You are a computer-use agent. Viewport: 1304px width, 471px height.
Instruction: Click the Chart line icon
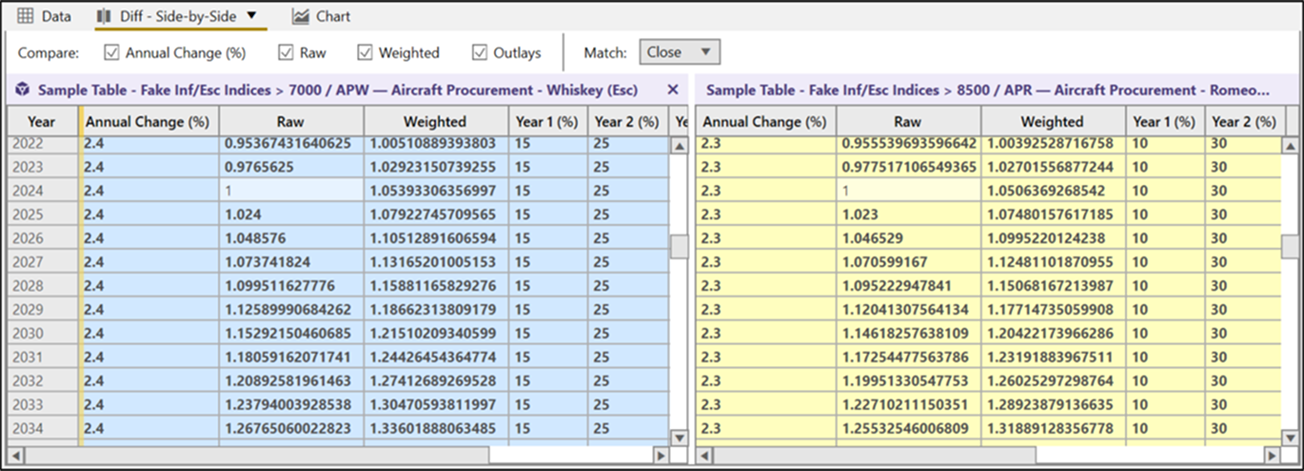pyautogui.click(x=301, y=16)
